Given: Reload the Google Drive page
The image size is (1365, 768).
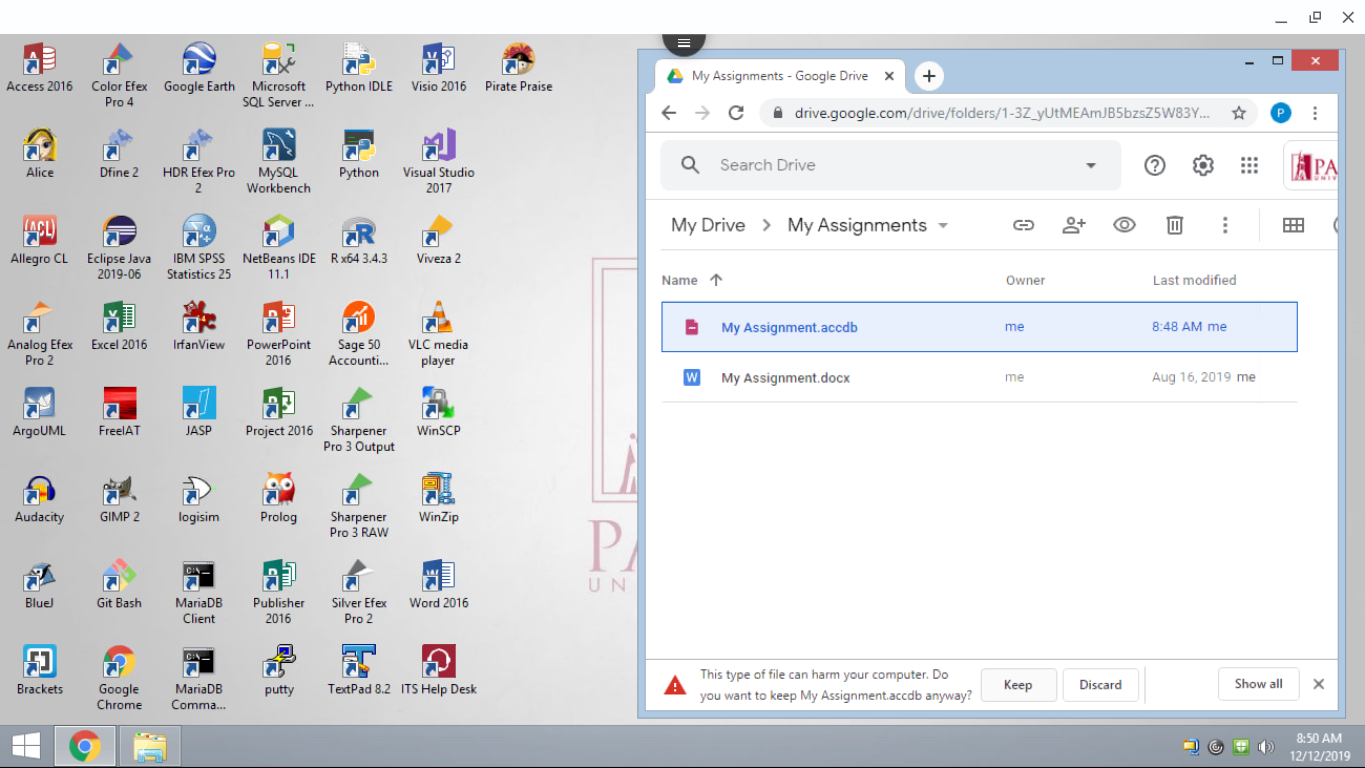Looking at the screenshot, I should pyautogui.click(x=736, y=113).
